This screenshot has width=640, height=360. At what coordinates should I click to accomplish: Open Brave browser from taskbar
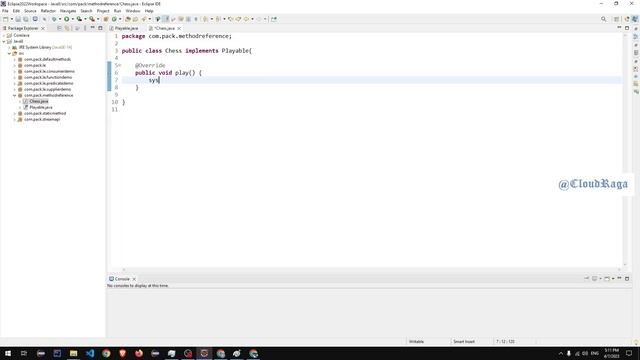pyautogui.click(x=122, y=353)
